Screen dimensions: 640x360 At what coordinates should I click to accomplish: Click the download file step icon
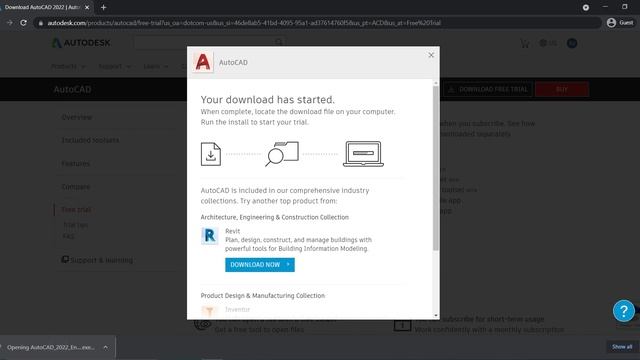click(x=211, y=154)
